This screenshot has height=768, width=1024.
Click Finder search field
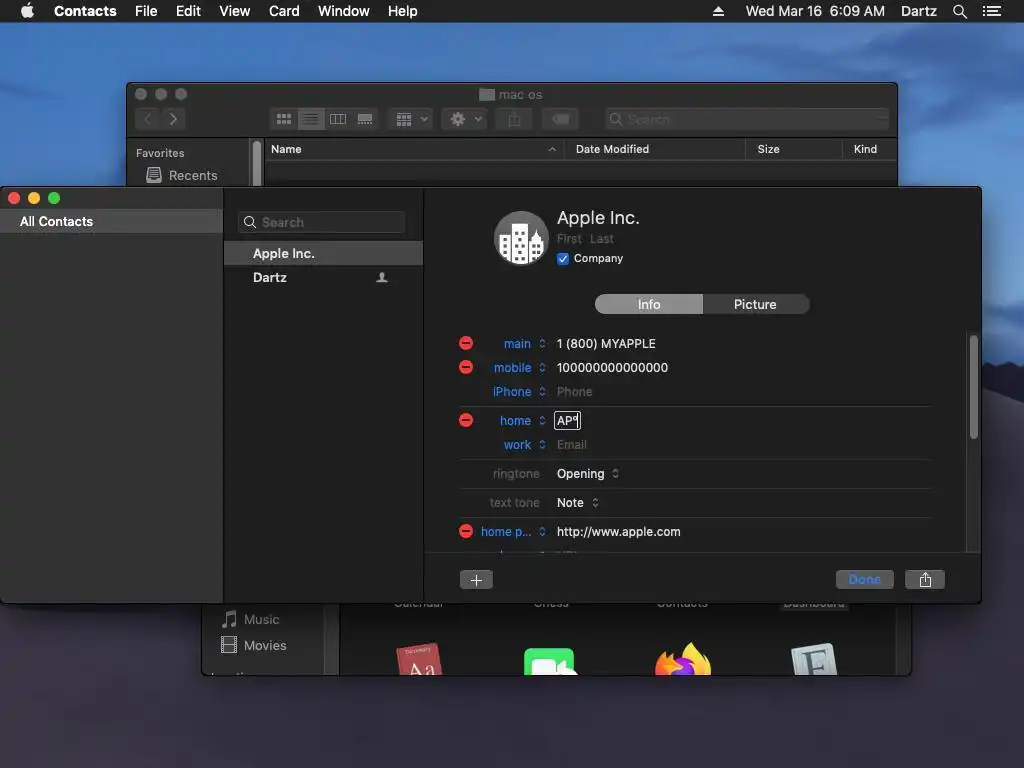746,119
